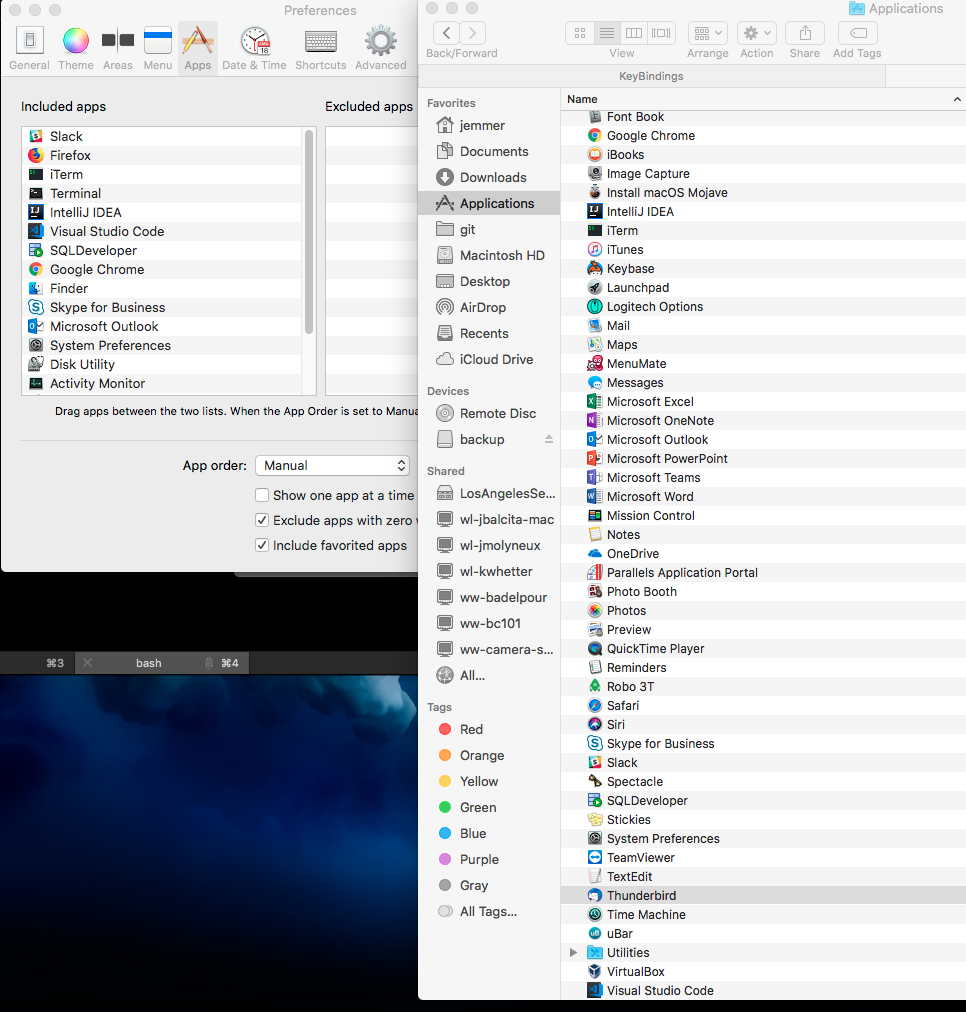Open the Finder Action gear menu

(757, 33)
